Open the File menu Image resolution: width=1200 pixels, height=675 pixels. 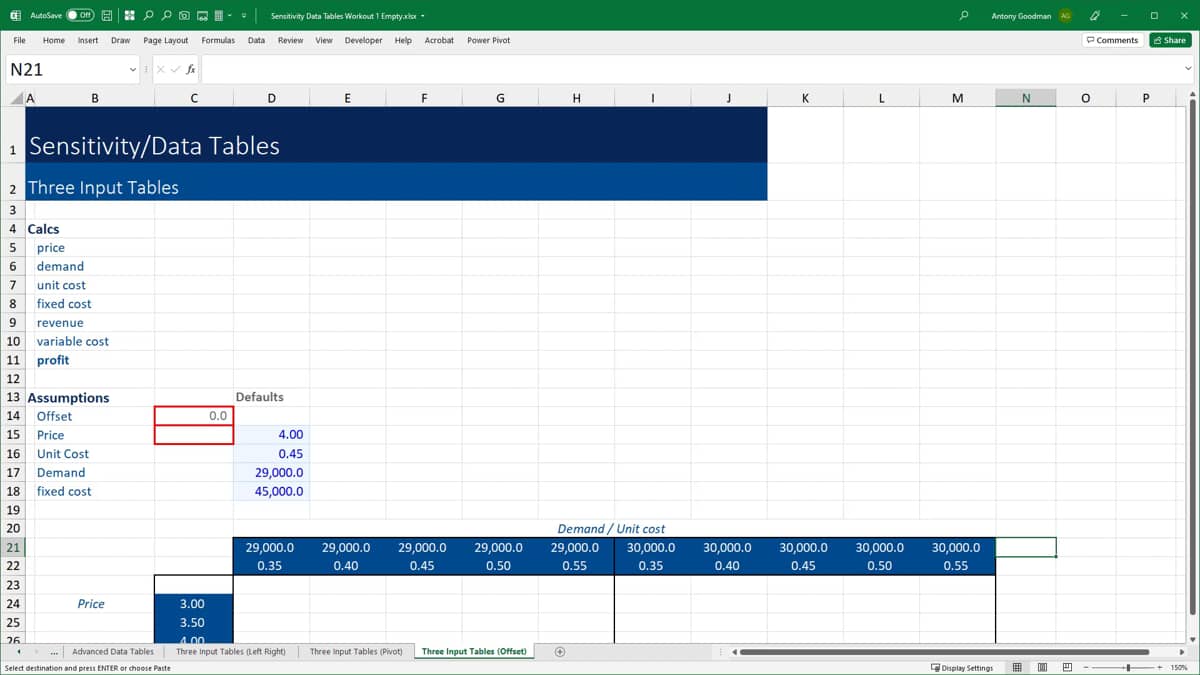pyautogui.click(x=20, y=40)
